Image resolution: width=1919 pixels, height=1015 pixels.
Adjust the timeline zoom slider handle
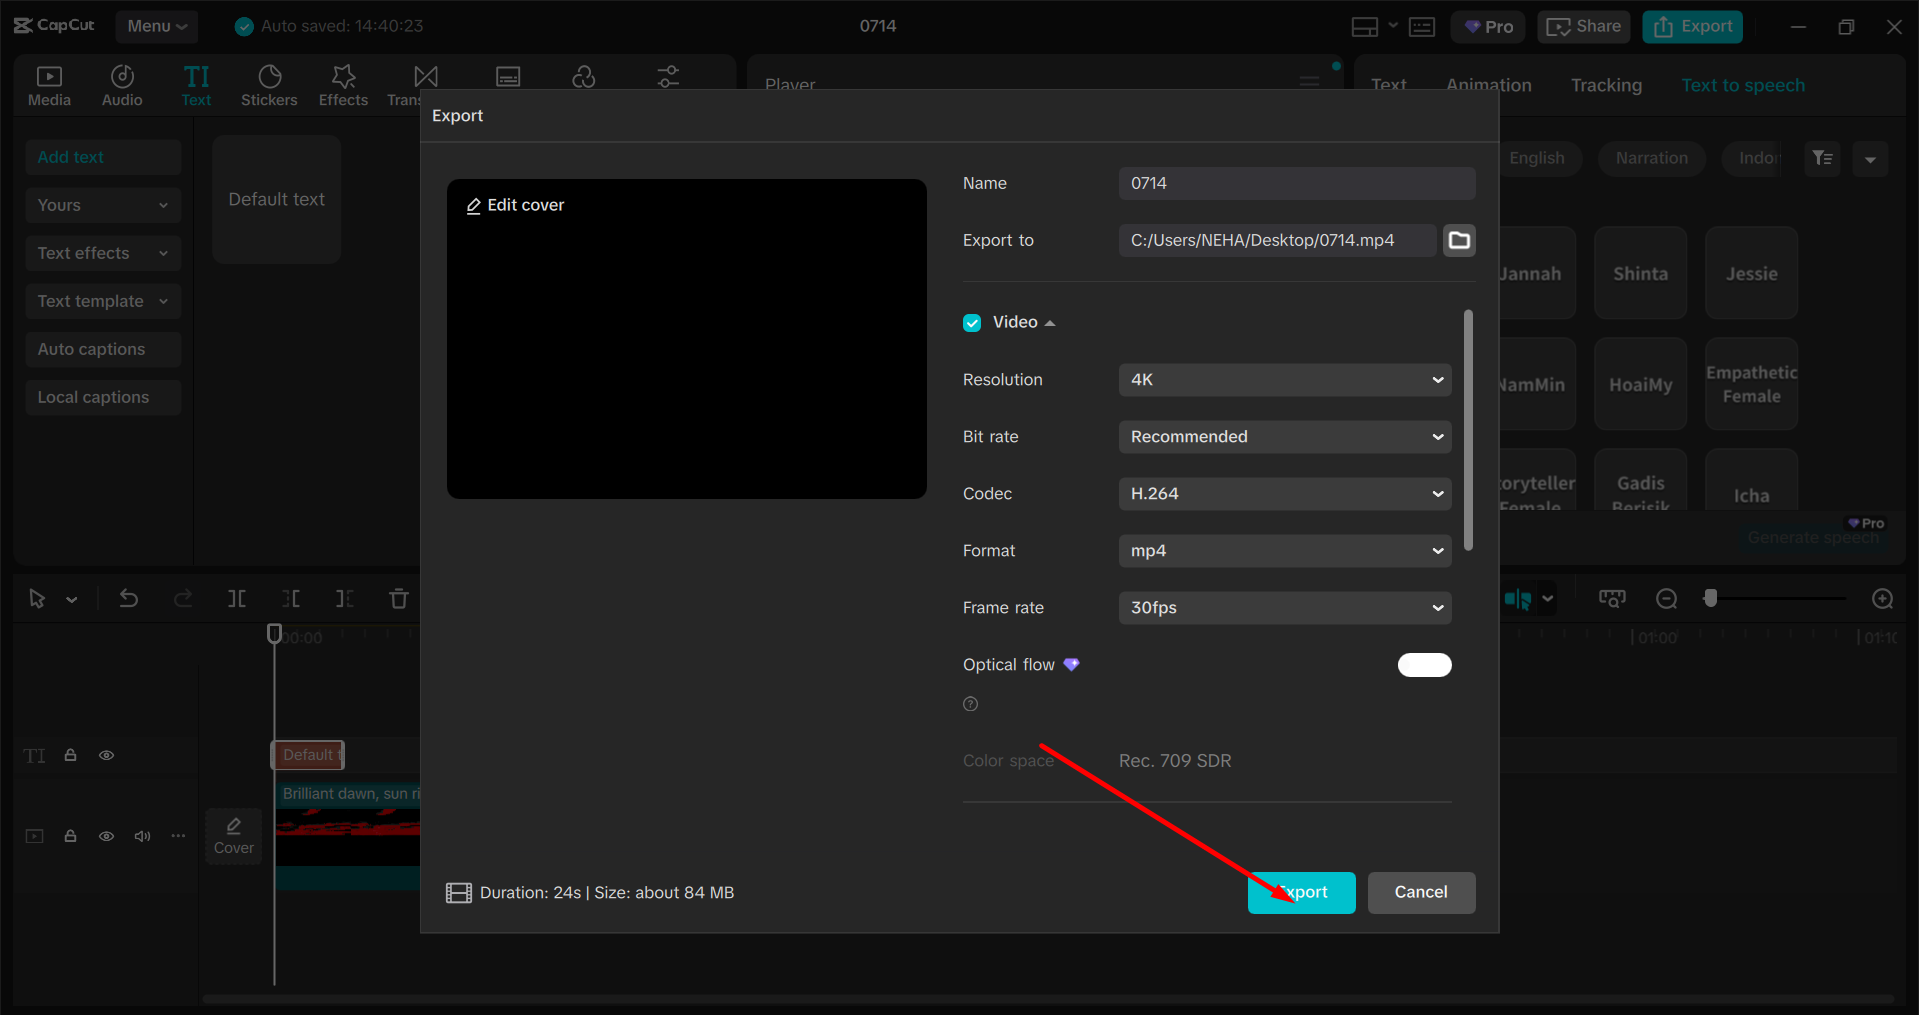click(x=1711, y=598)
